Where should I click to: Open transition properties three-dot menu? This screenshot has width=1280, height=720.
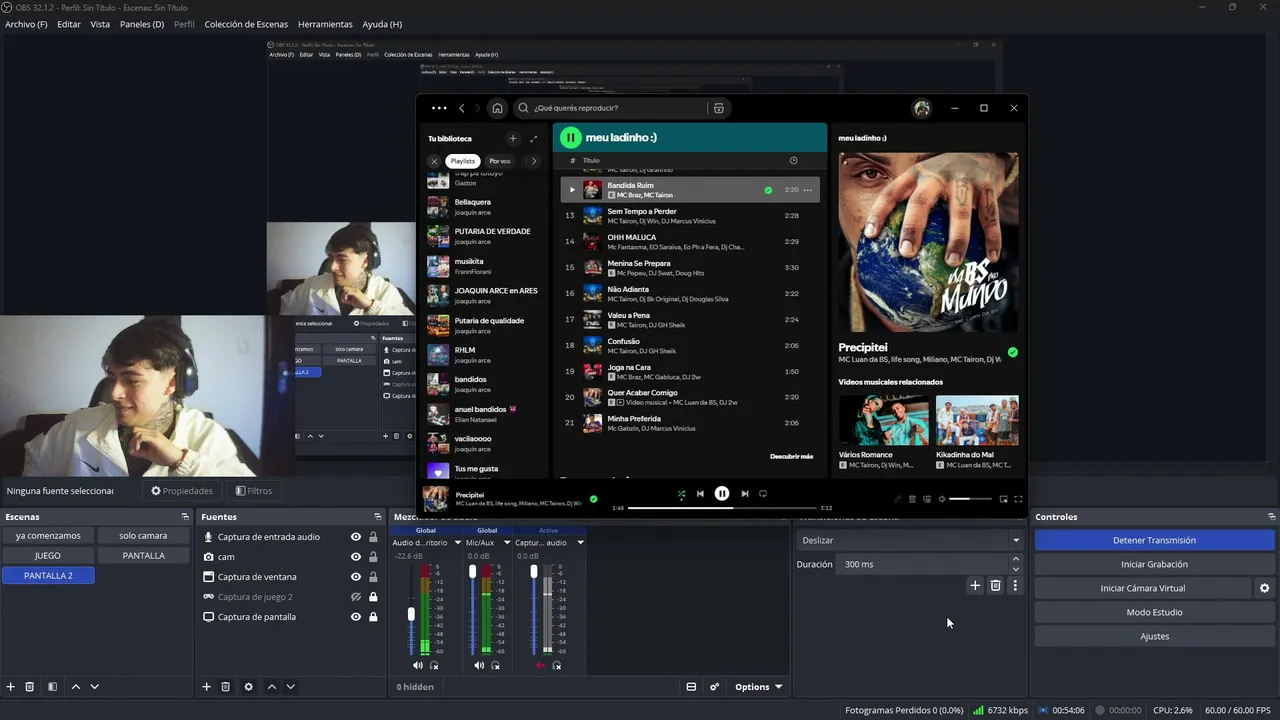coord(1015,586)
